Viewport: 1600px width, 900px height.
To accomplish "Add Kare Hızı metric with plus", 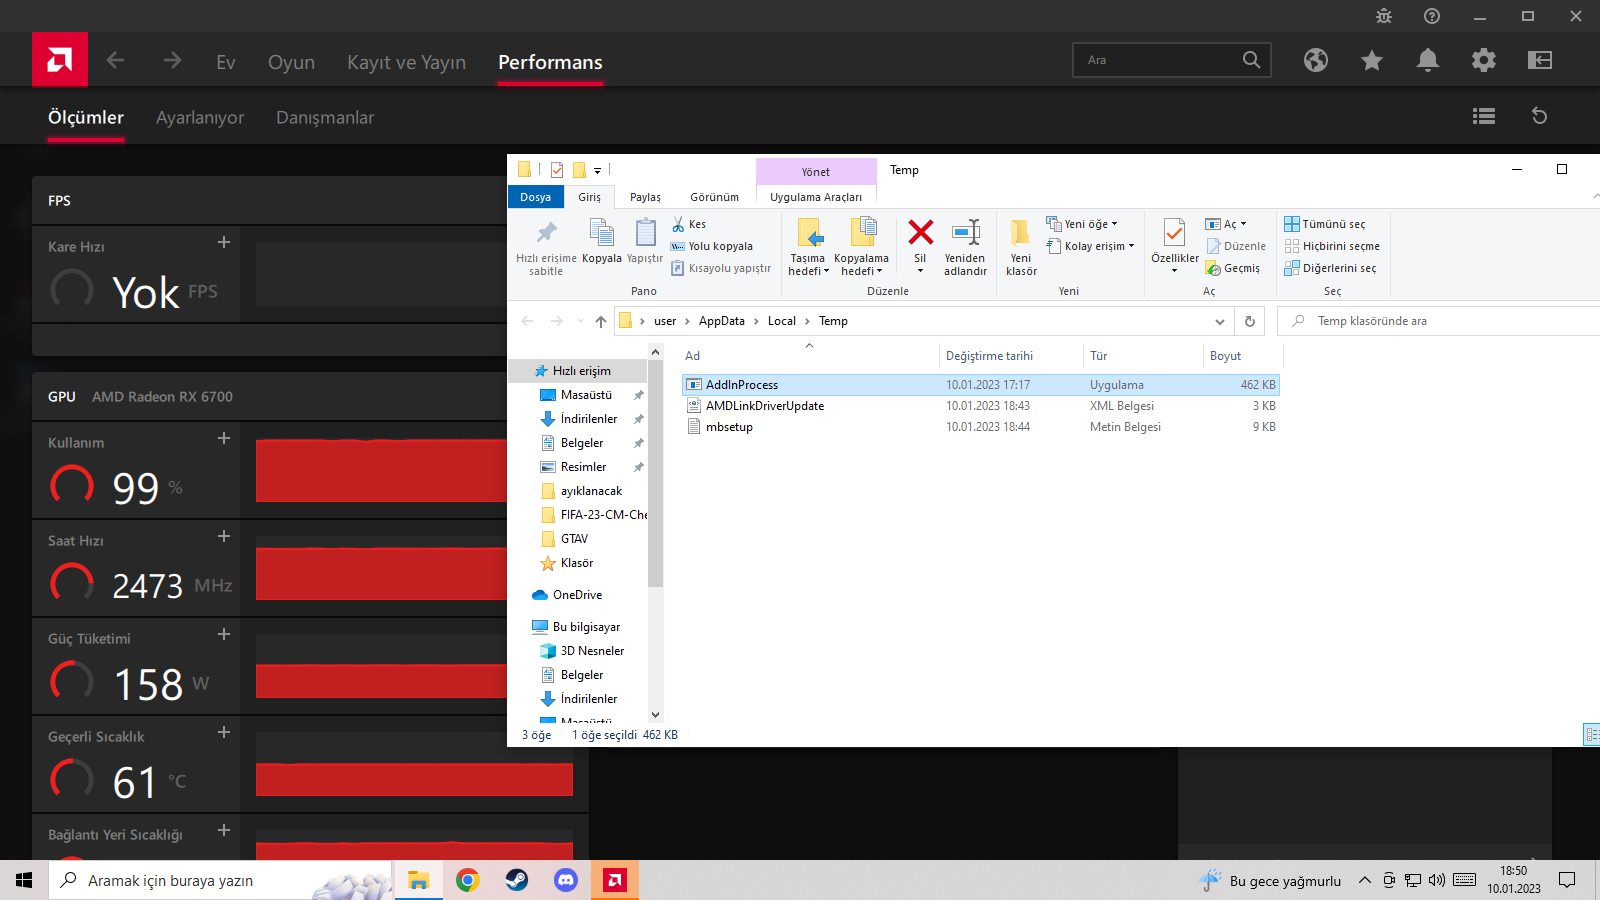I will (224, 242).
